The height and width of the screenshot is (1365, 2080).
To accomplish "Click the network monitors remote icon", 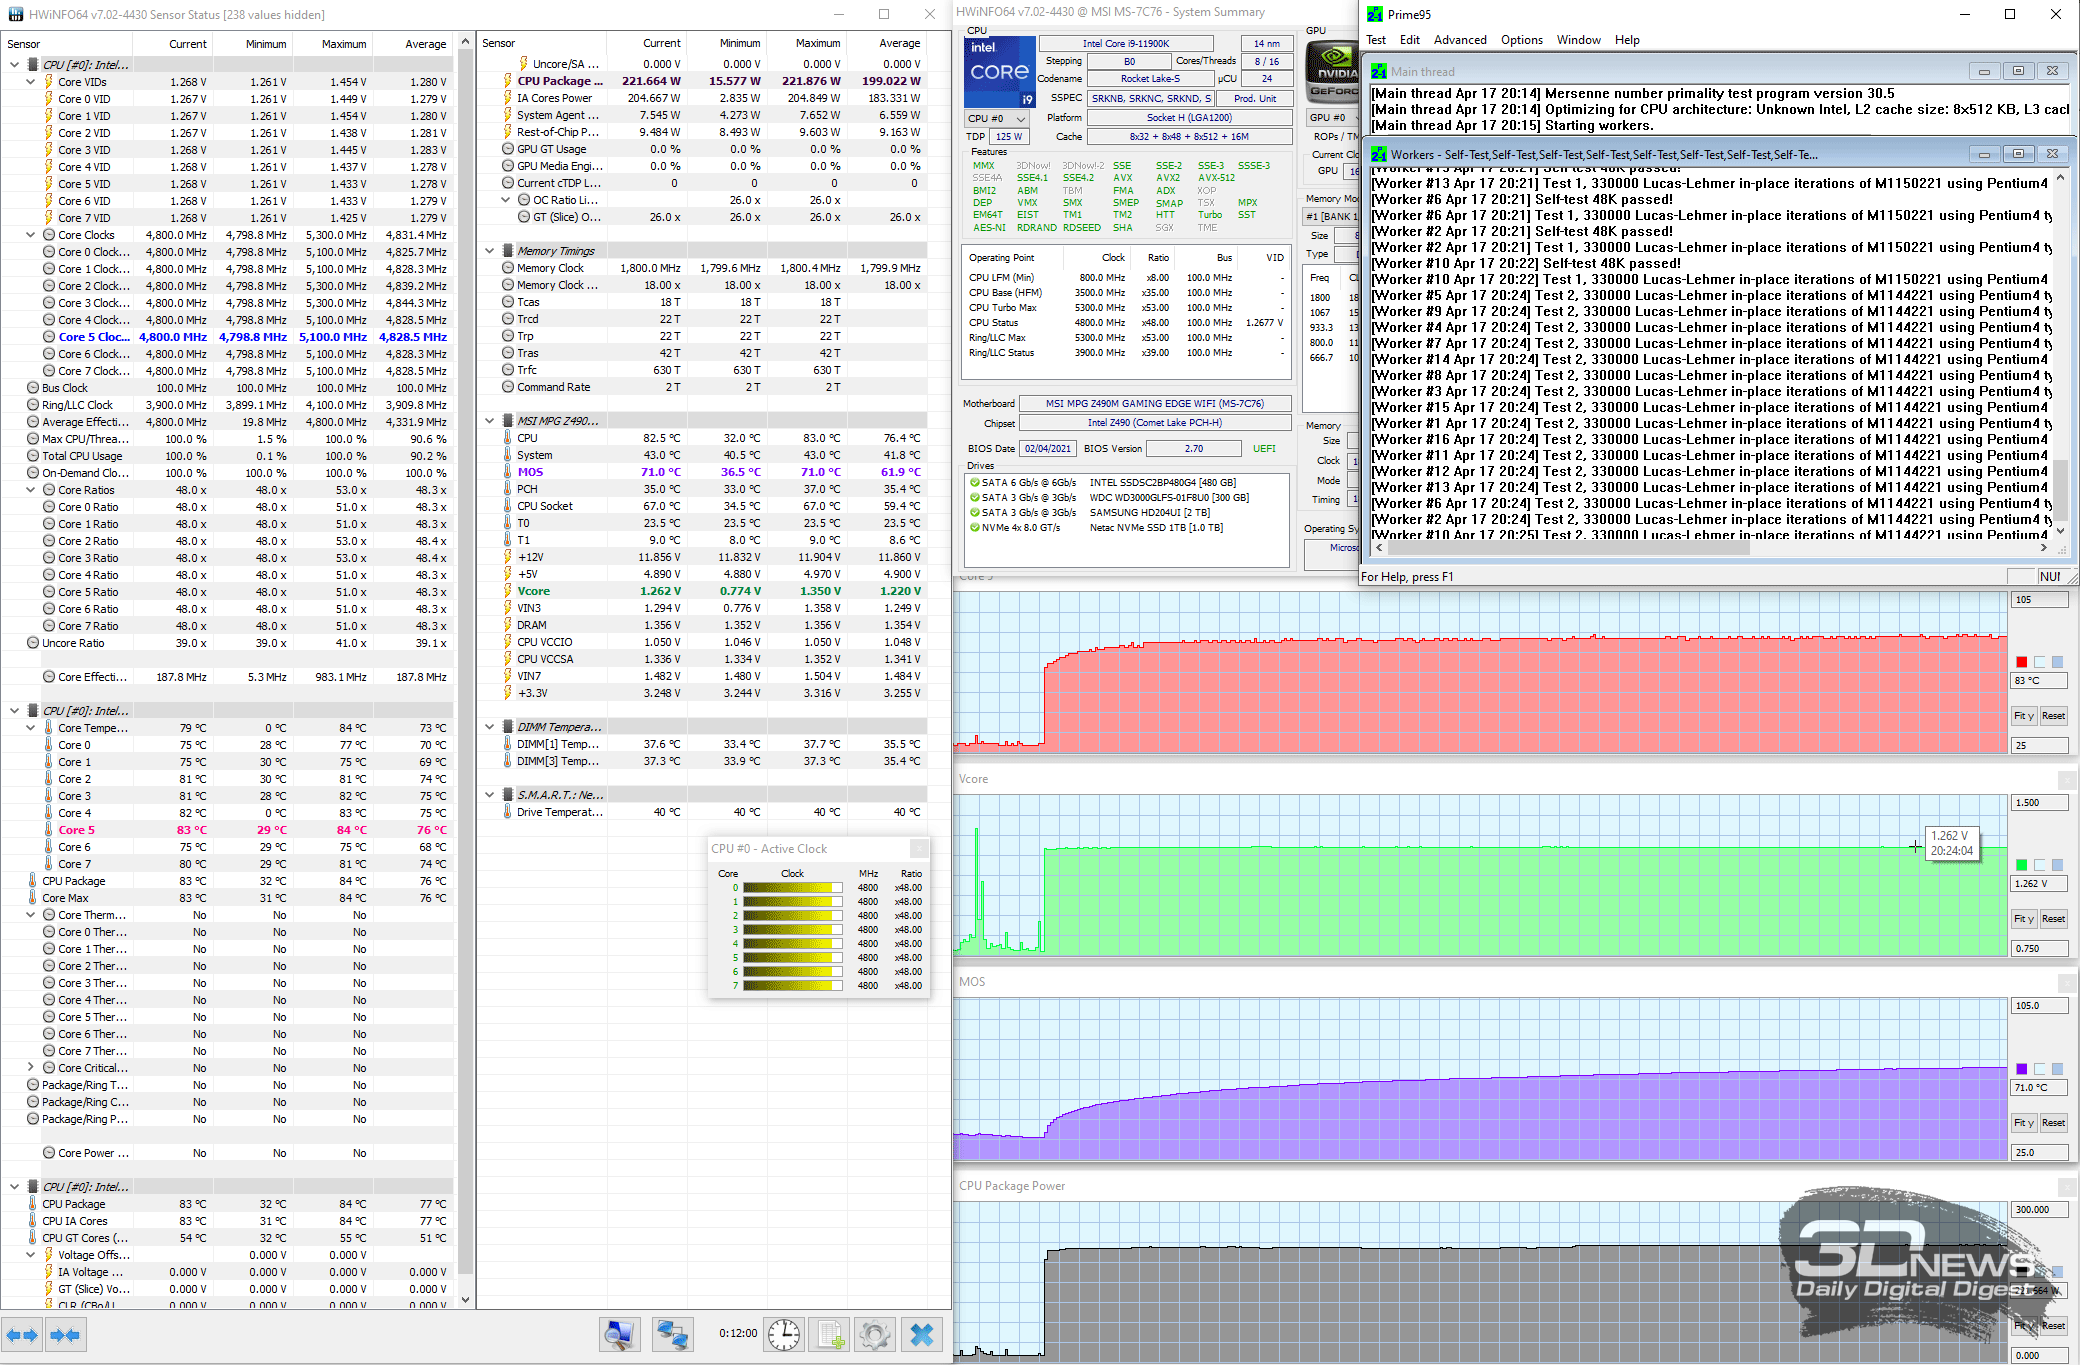I will tap(672, 1334).
